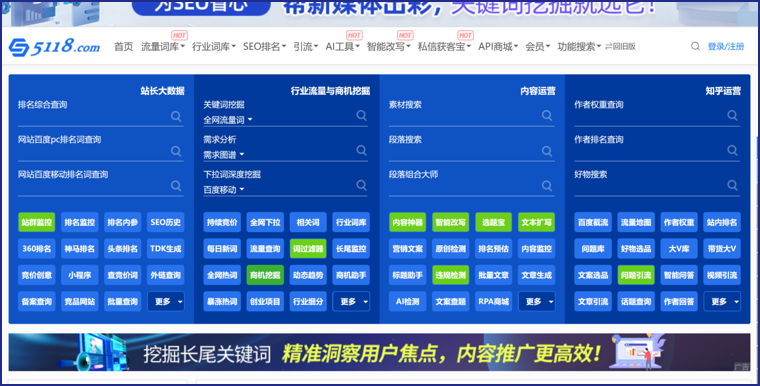Expand 更多 in 站长大数据 panel
The image size is (760, 386).
coord(166,302)
